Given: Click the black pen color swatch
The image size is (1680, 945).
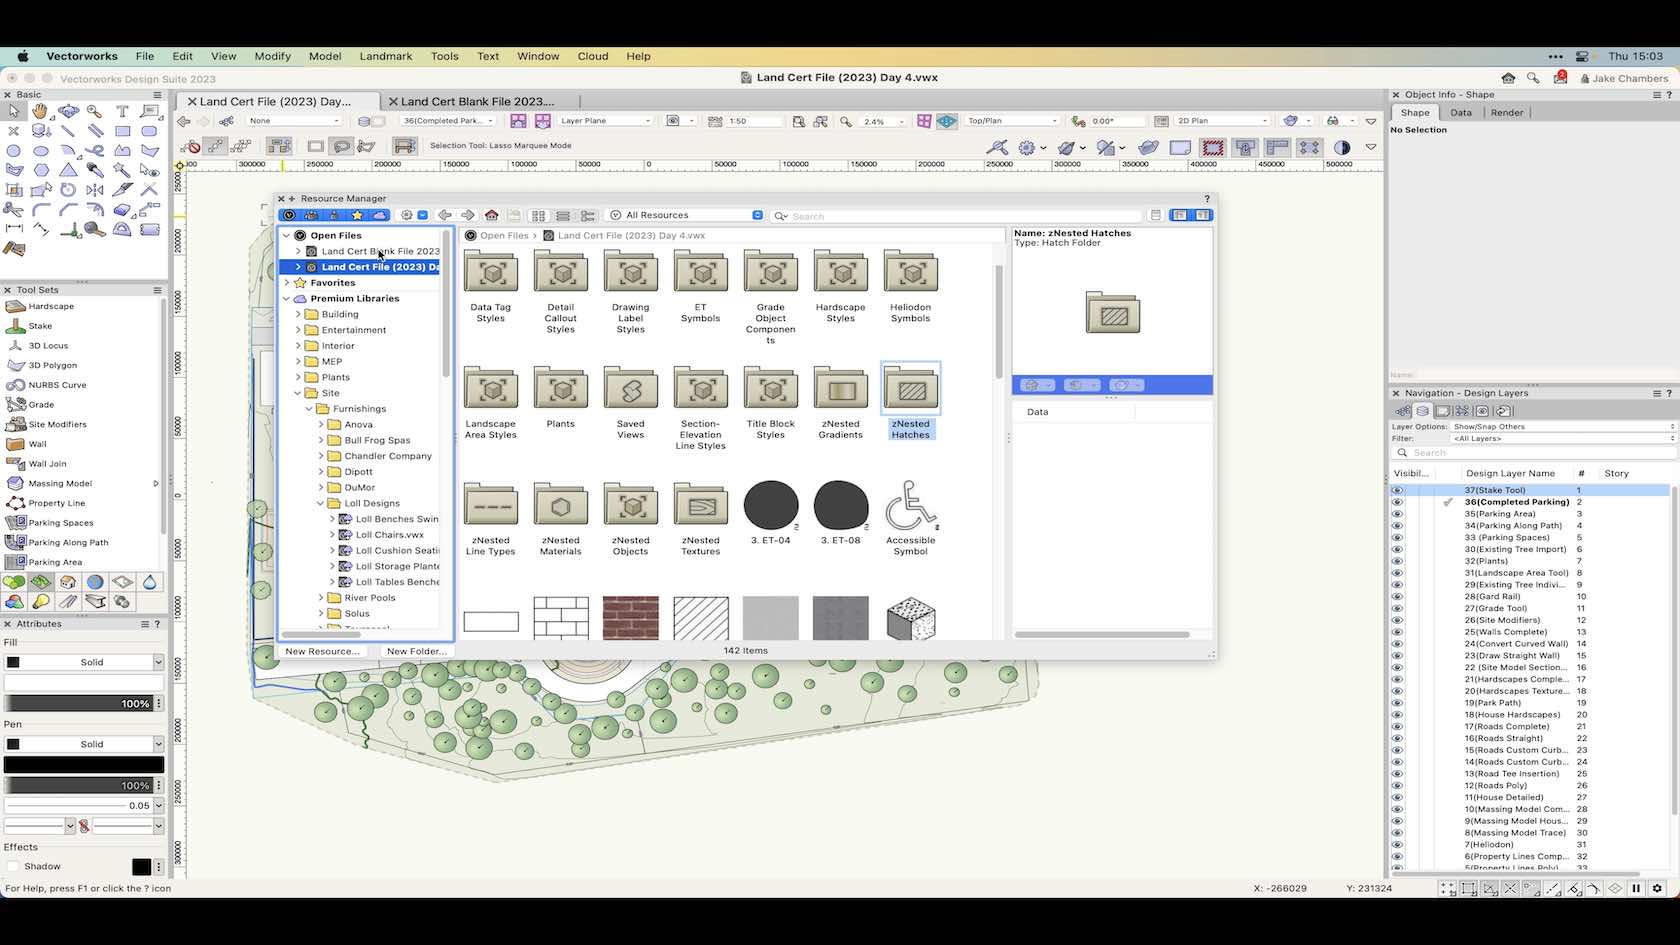Looking at the screenshot, I should click(x=84, y=765).
